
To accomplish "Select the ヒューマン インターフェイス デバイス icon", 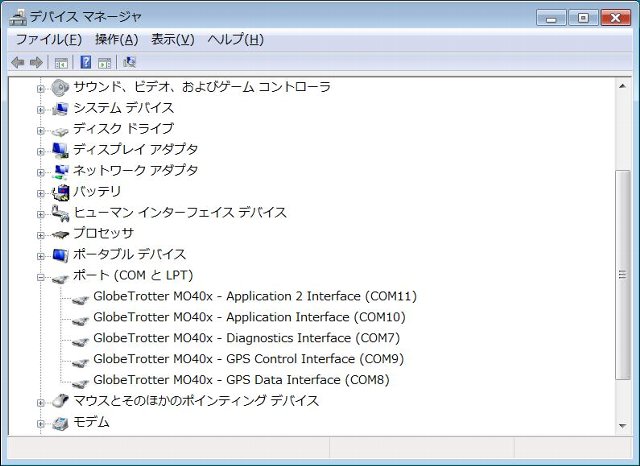I will 60,213.
